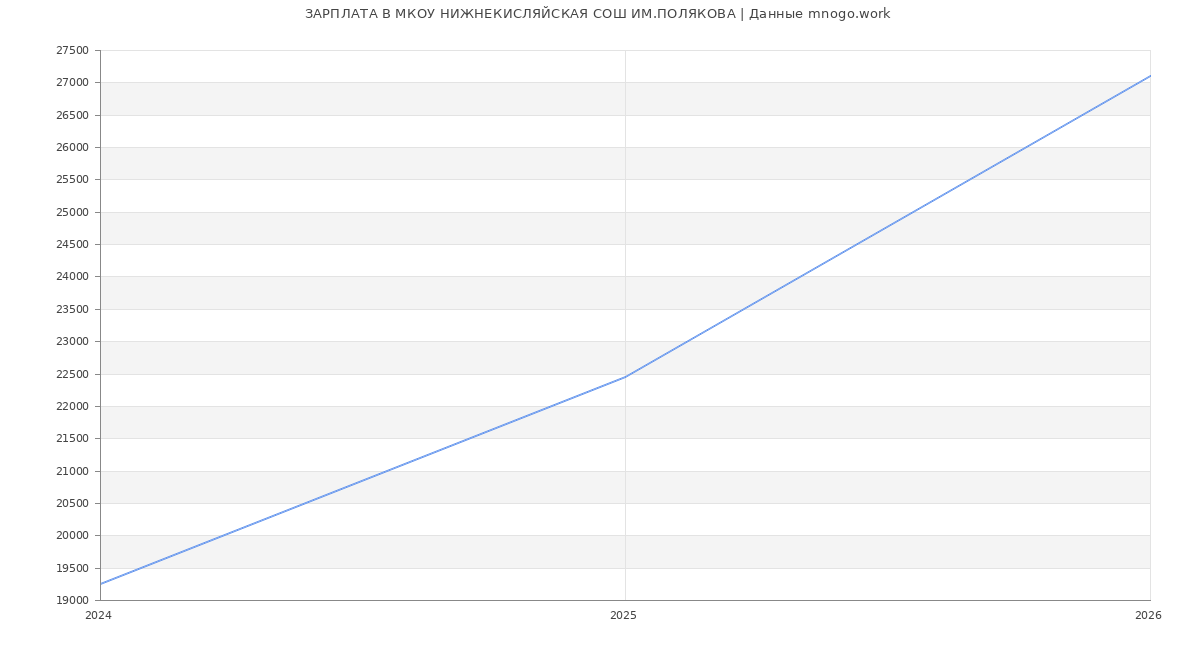Click the 20500 y-axis label

click(x=72, y=504)
